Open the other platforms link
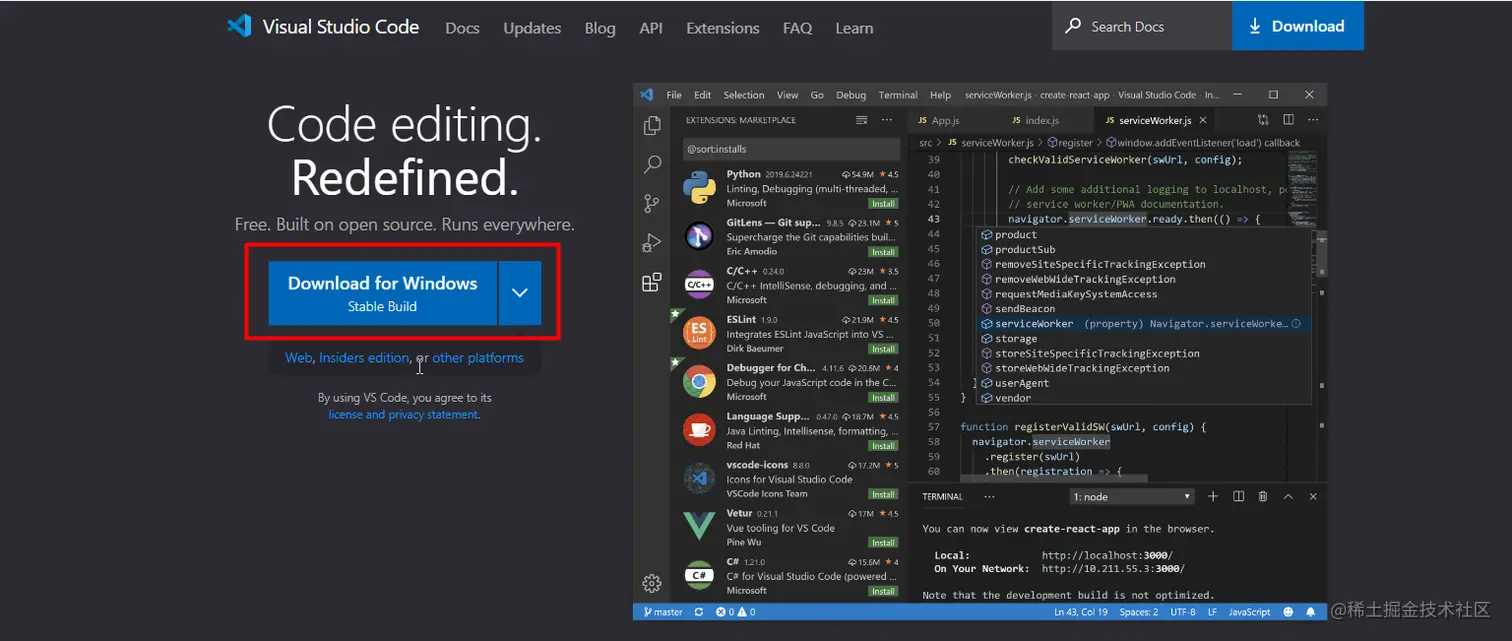 tap(477, 357)
